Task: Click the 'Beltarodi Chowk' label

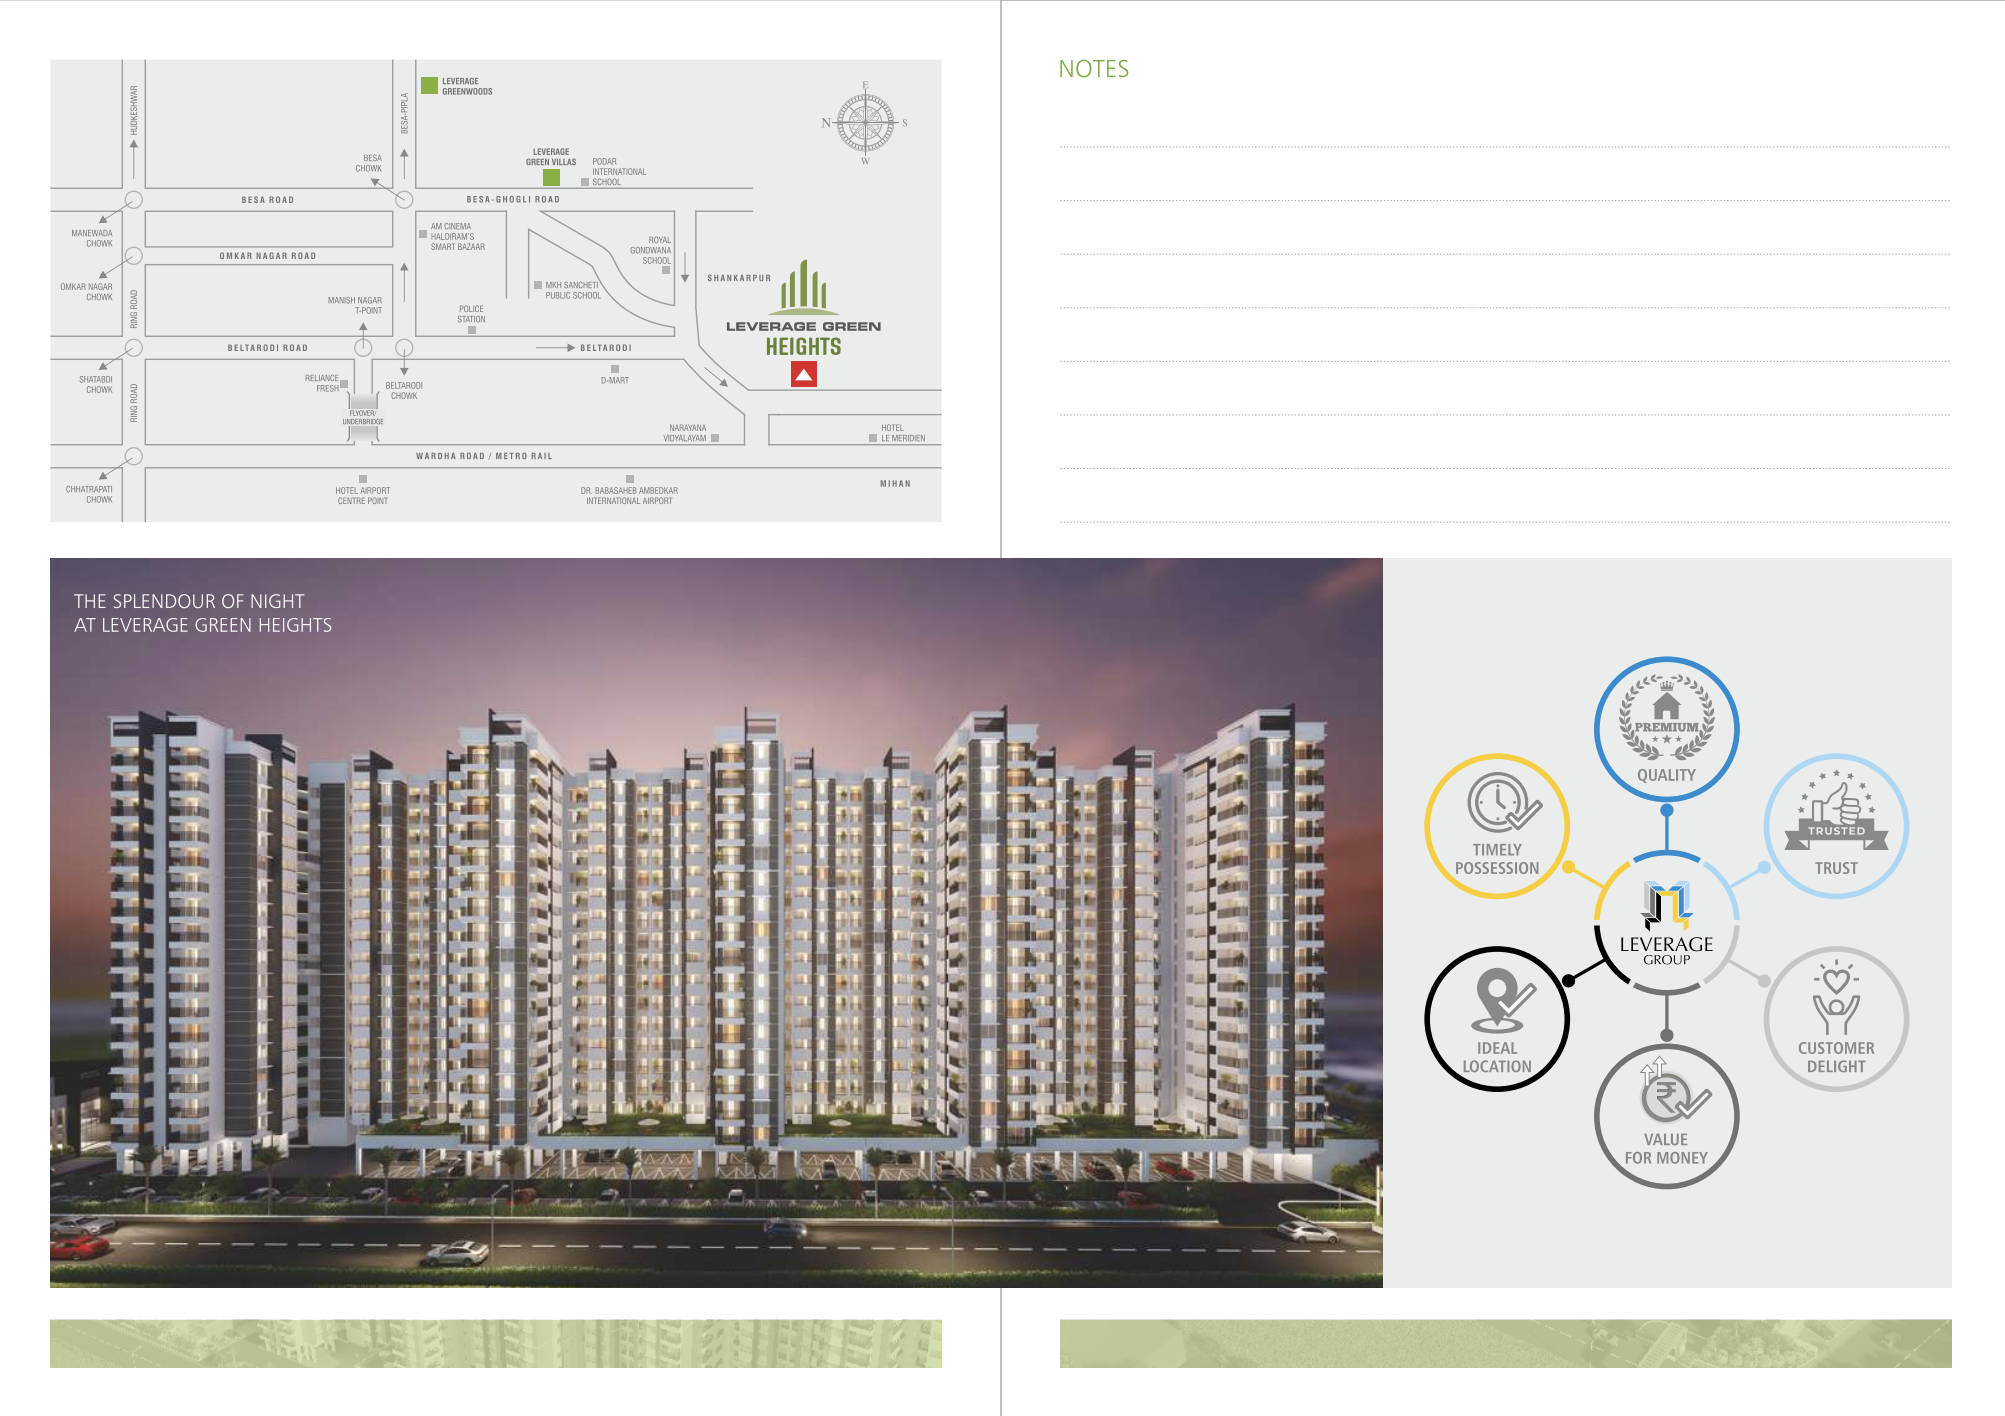Action: (x=404, y=391)
